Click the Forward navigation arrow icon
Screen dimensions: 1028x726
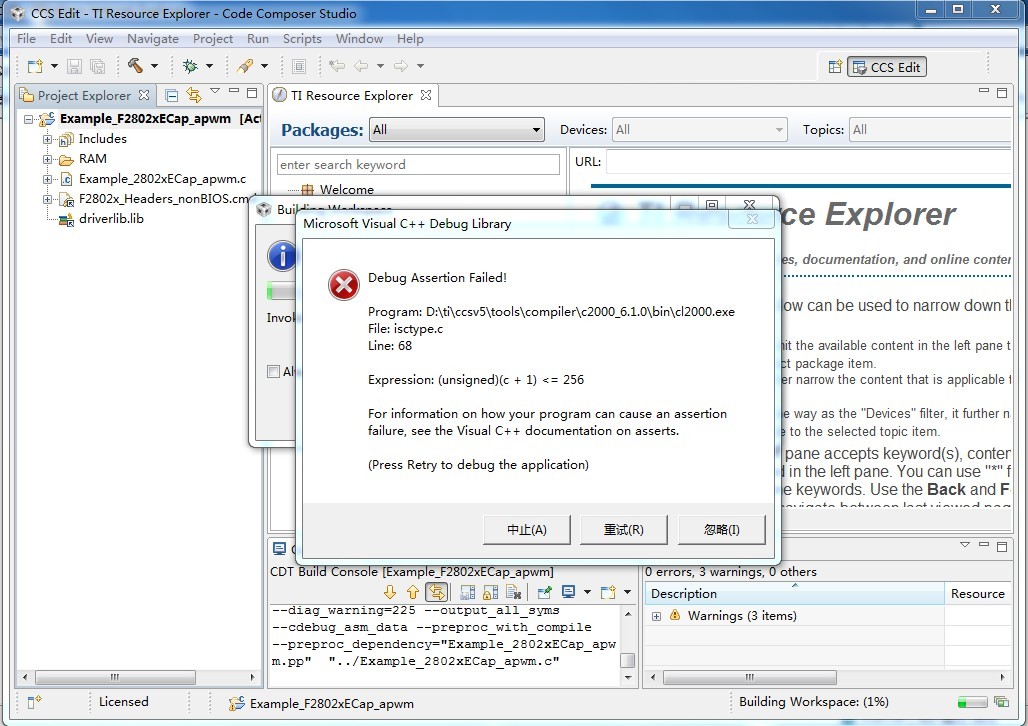[401, 66]
